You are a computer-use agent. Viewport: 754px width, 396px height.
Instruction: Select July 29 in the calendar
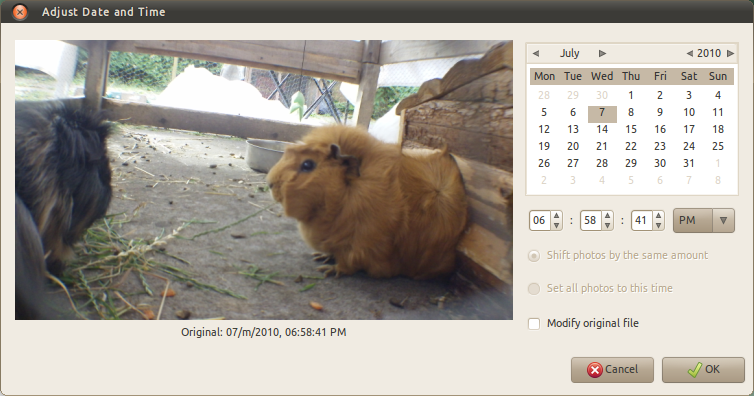pos(631,163)
